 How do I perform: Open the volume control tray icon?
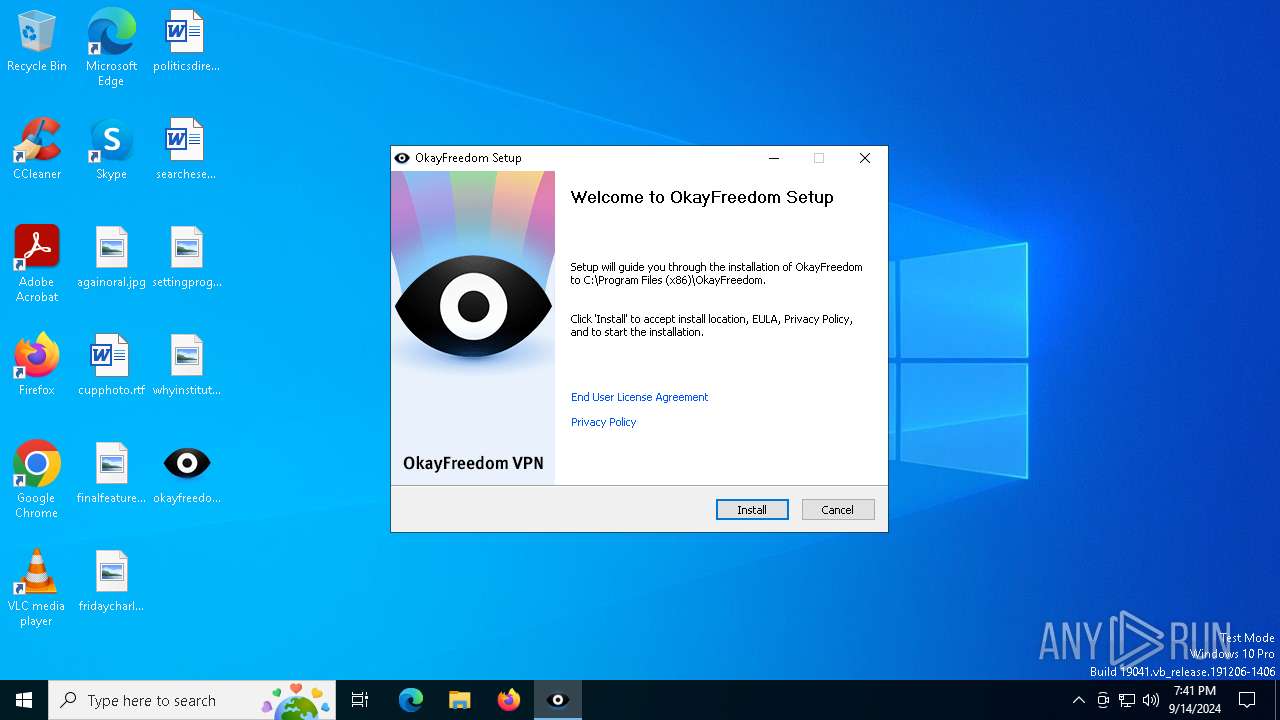coord(1151,700)
